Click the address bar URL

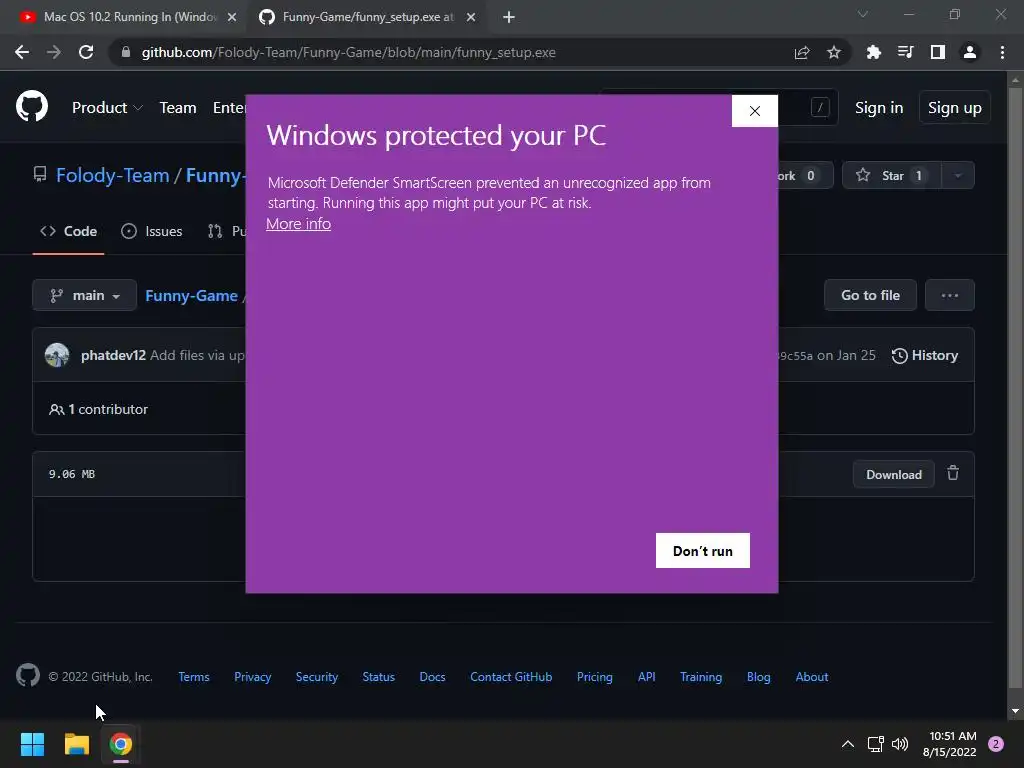tap(349, 52)
